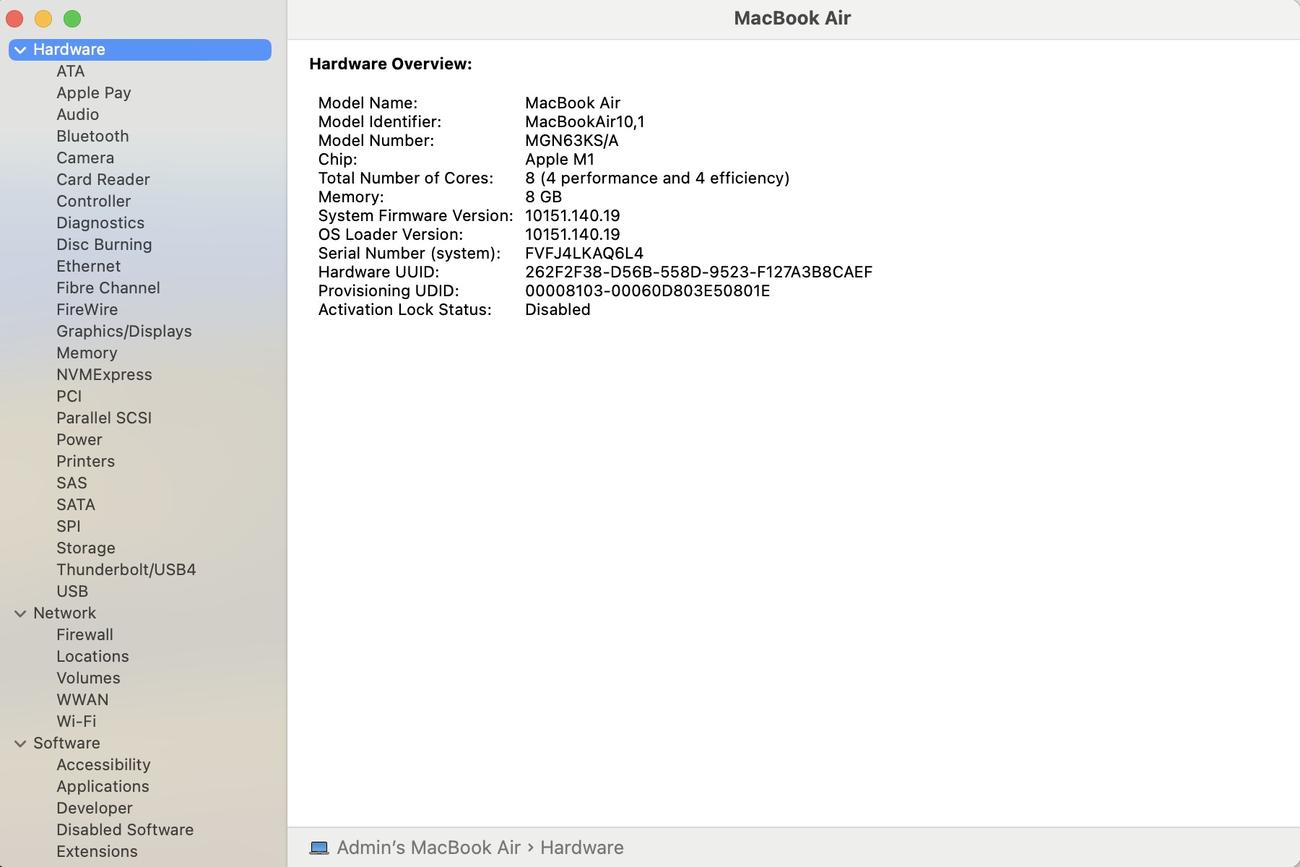Viewport: 1300px width, 867px height.
Task: Collapse the Hardware section chevron
Action: click(x=20, y=50)
